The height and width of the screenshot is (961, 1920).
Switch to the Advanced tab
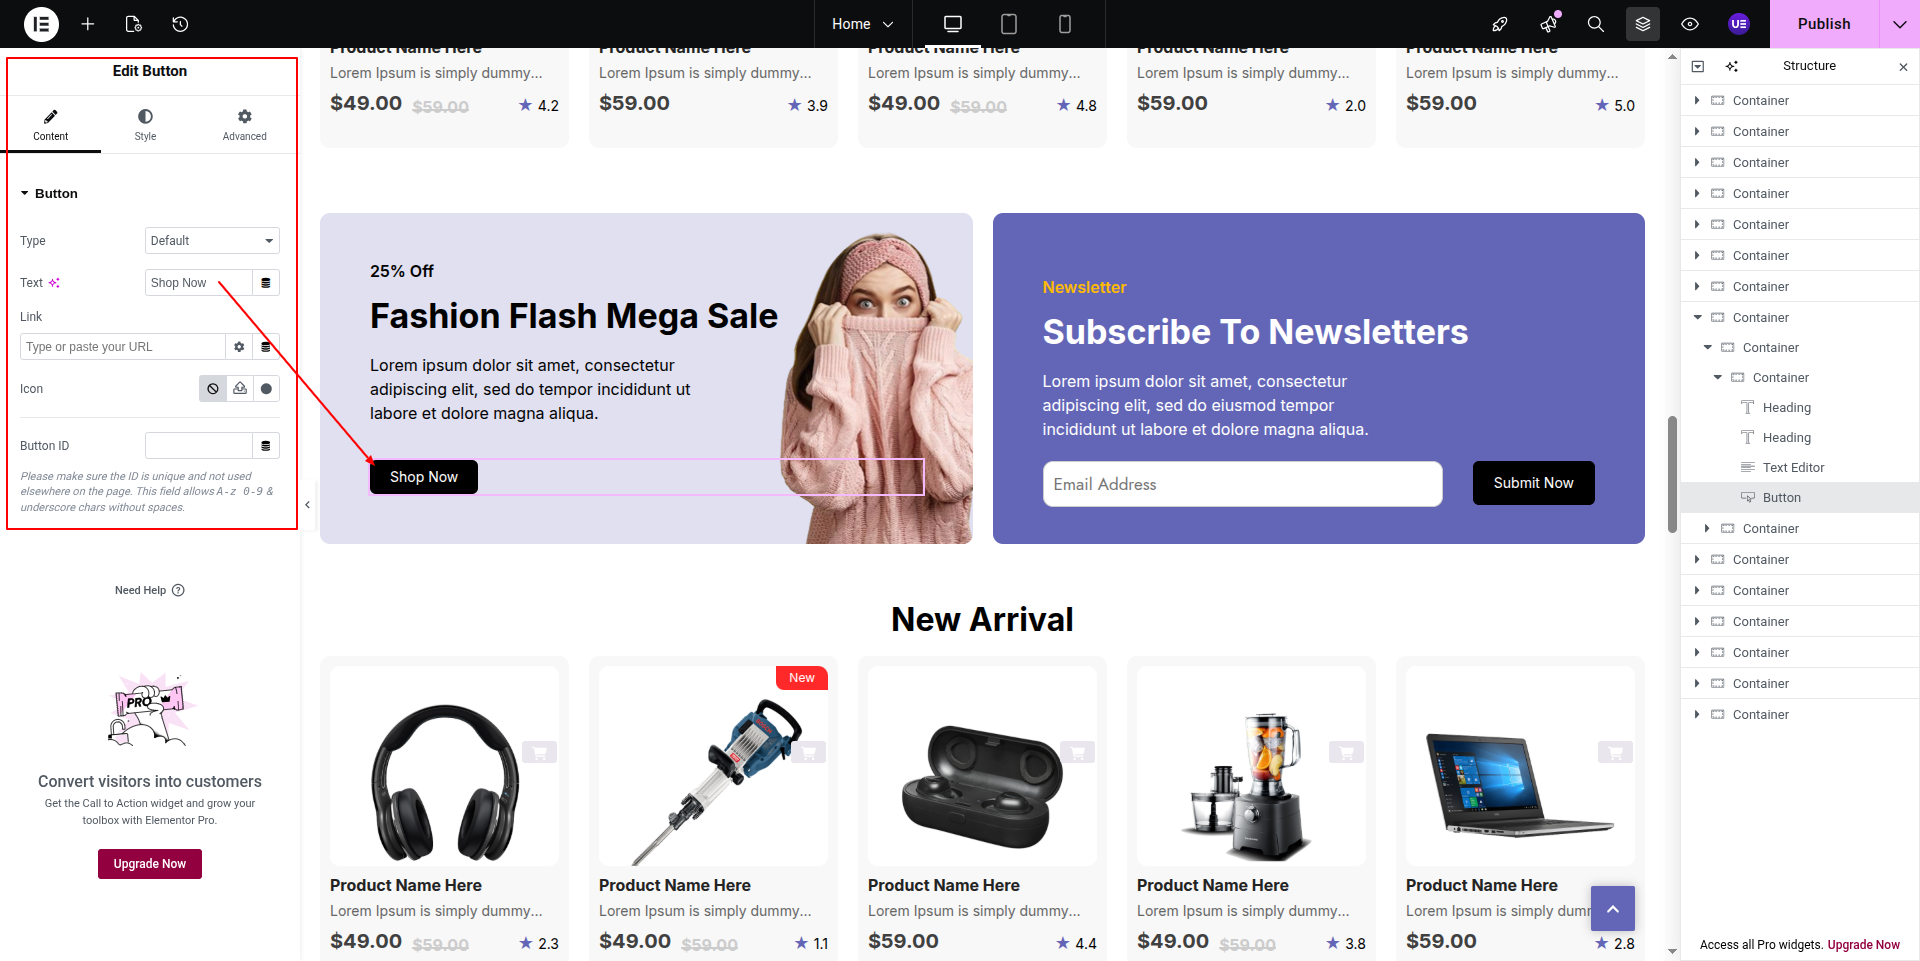(x=245, y=125)
